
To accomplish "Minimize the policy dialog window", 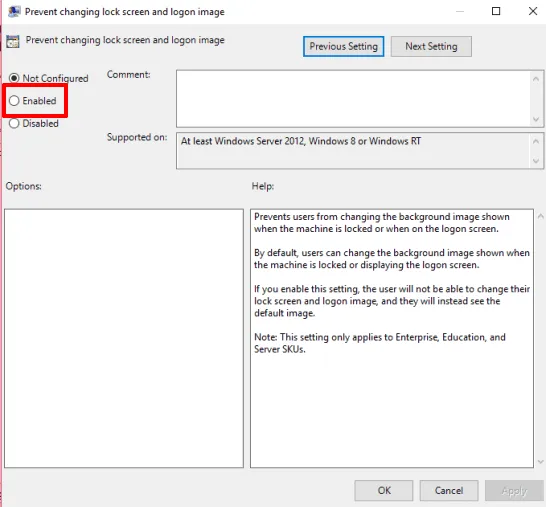I will tap(460, 11).
